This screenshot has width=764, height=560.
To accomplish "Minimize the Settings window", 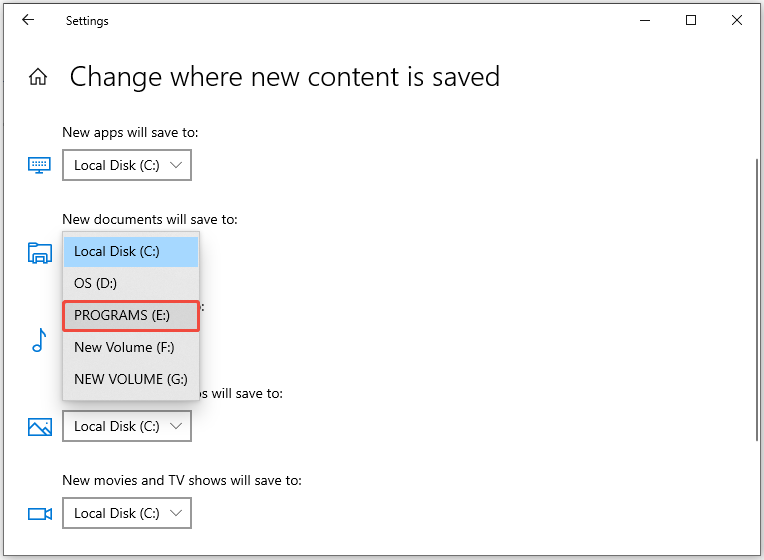I will tap(644, 20).
